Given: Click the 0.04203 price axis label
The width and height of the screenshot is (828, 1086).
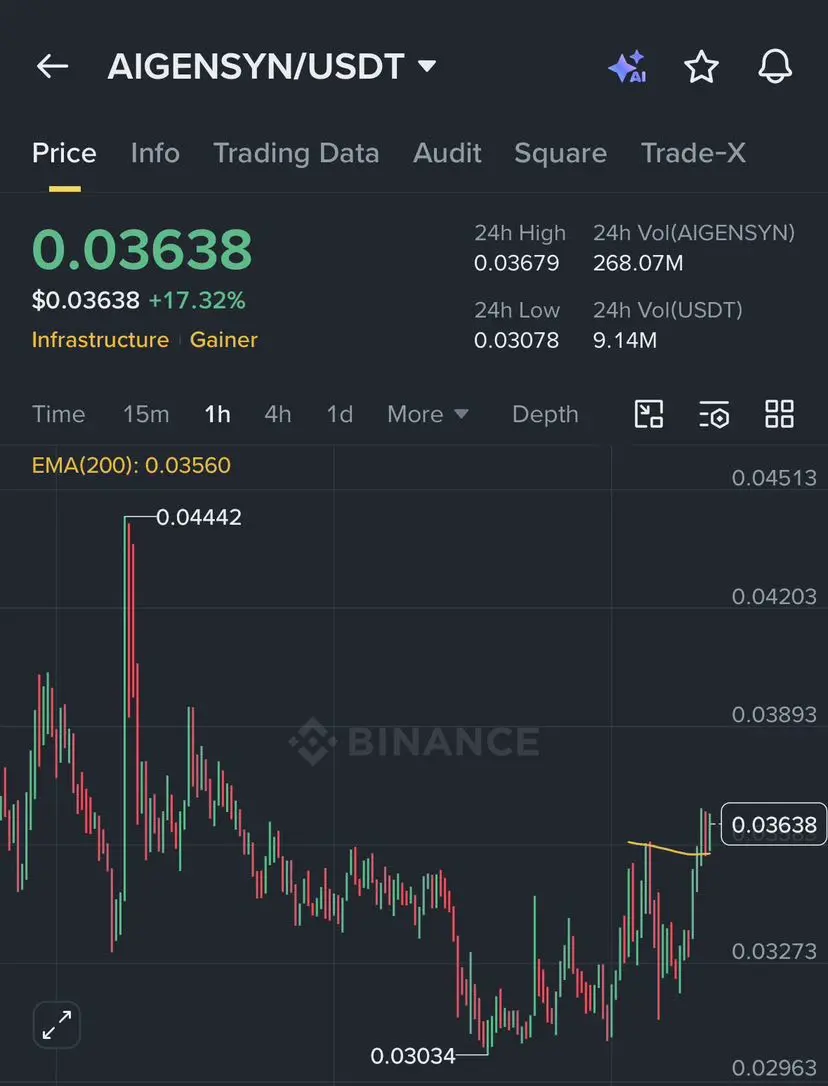Looking at the screenshot, I should 774,596.
